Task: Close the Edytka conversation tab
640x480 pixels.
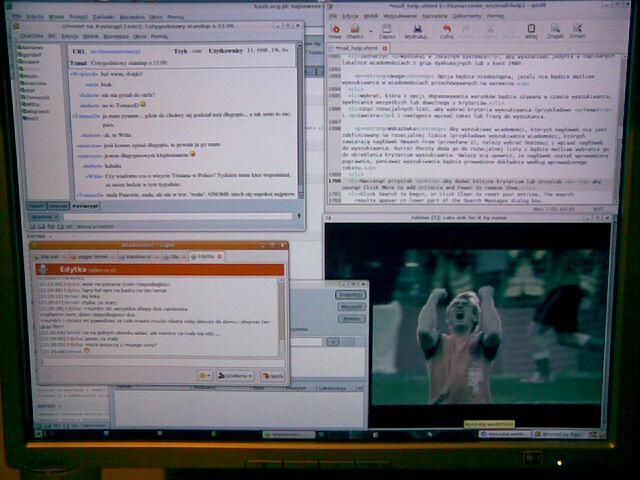Action: coord(220,256)
